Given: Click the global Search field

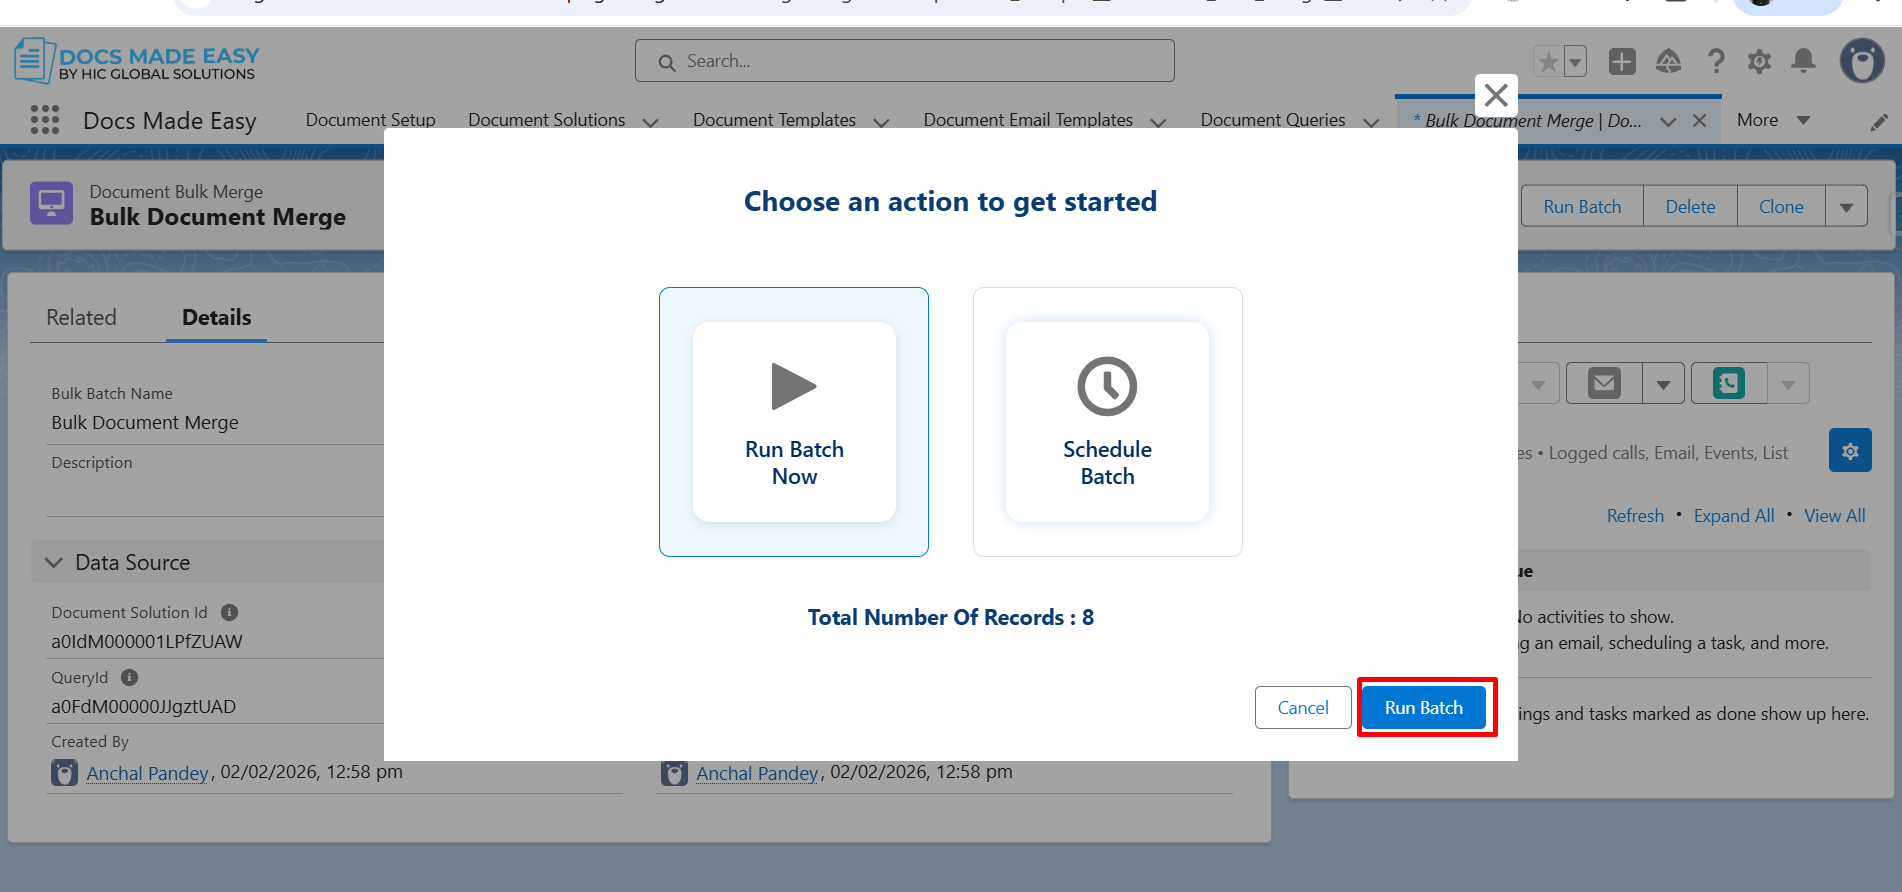Looking at the screenshot, I should (x=904, y=61).
